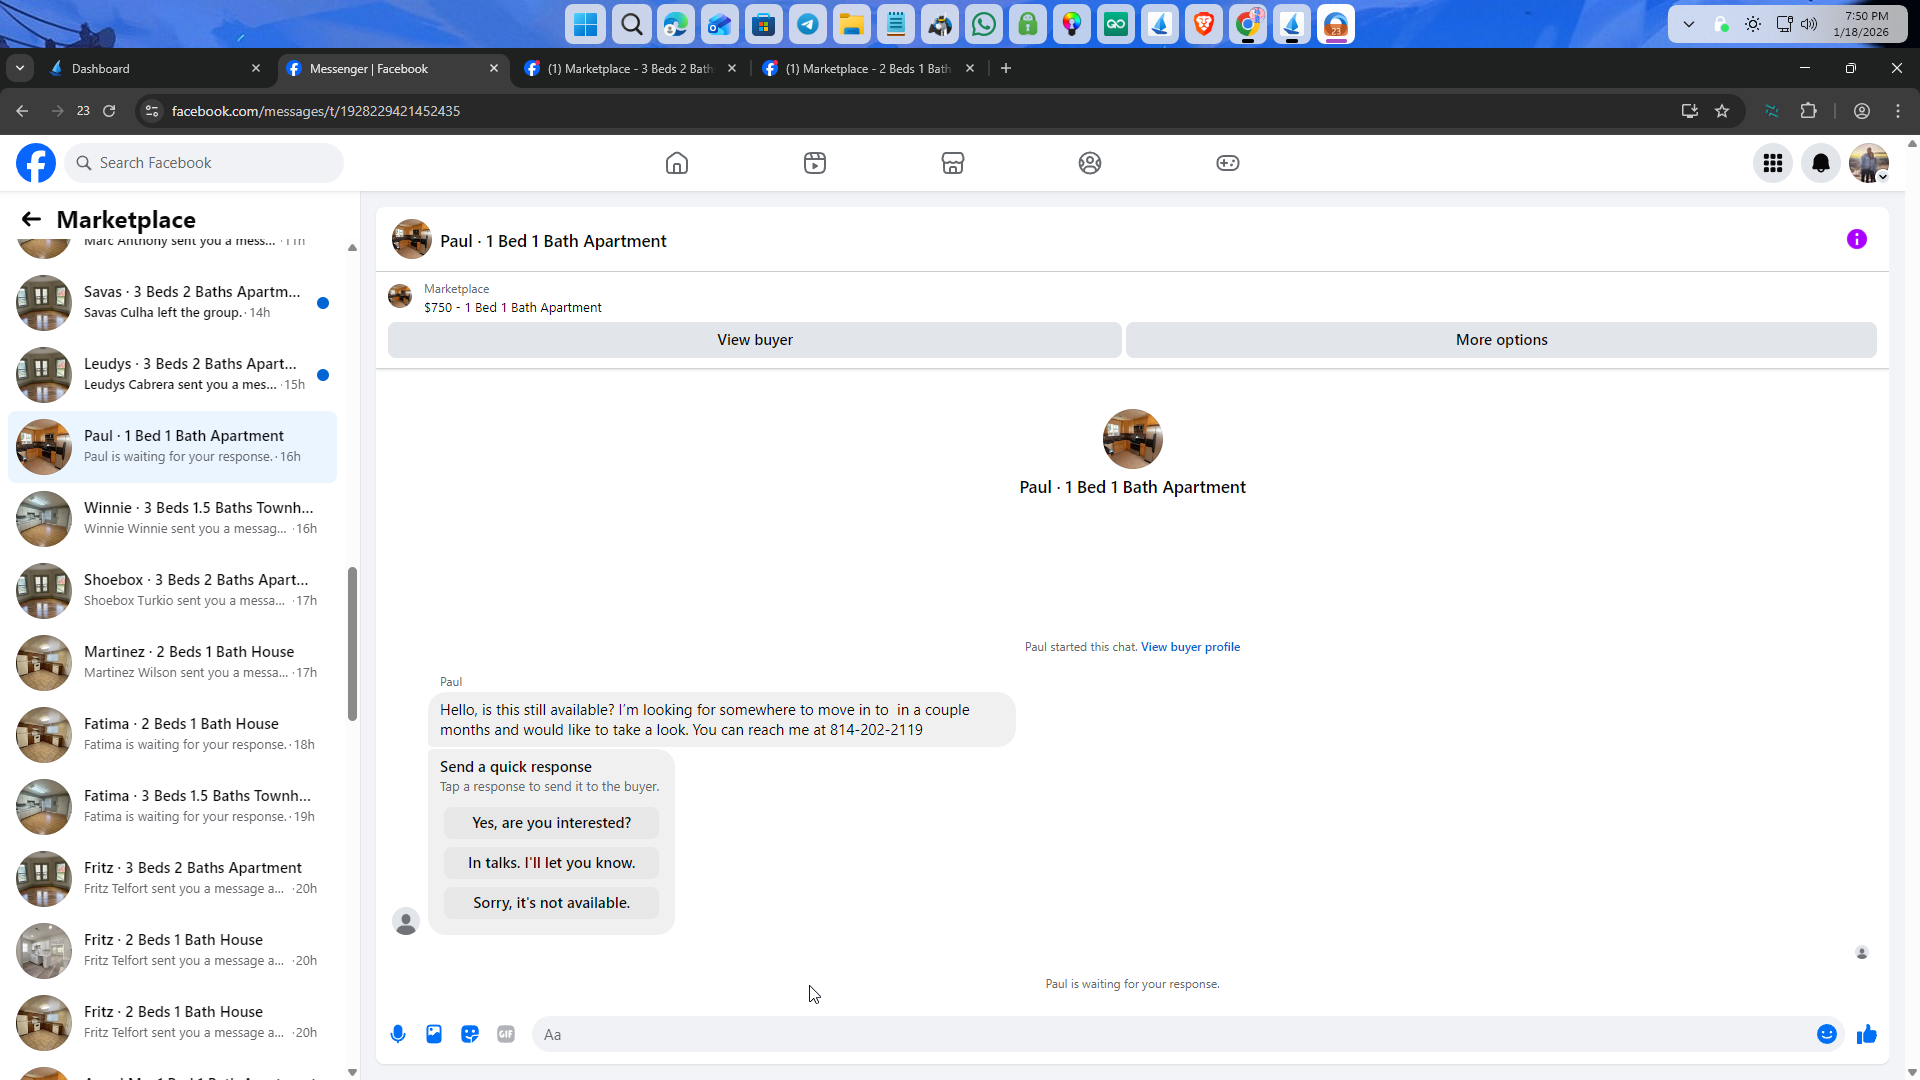The image size is (1920, 1080).
Task: Expand the system tray hidden icons chevron
Action: click(1689, 24)
